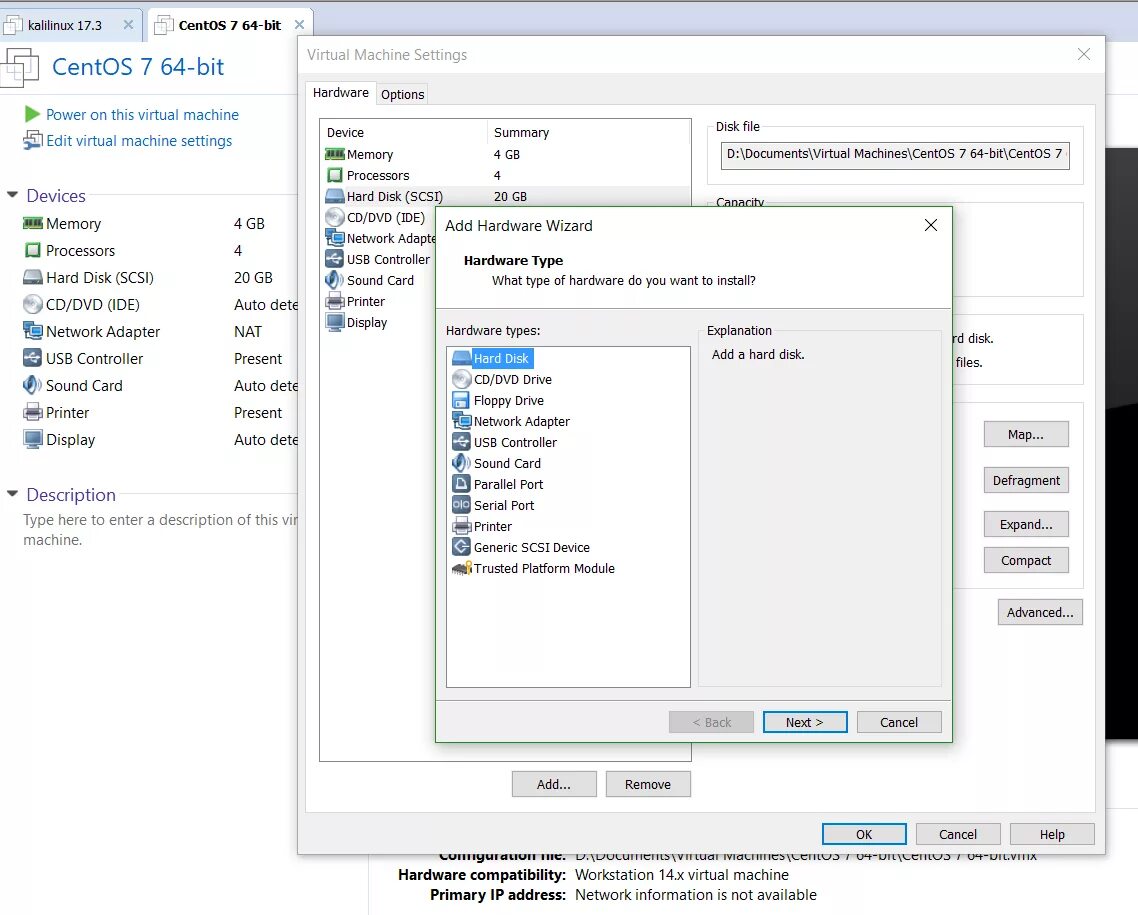
Task: Click the Help button
Action: point(1052,834)
